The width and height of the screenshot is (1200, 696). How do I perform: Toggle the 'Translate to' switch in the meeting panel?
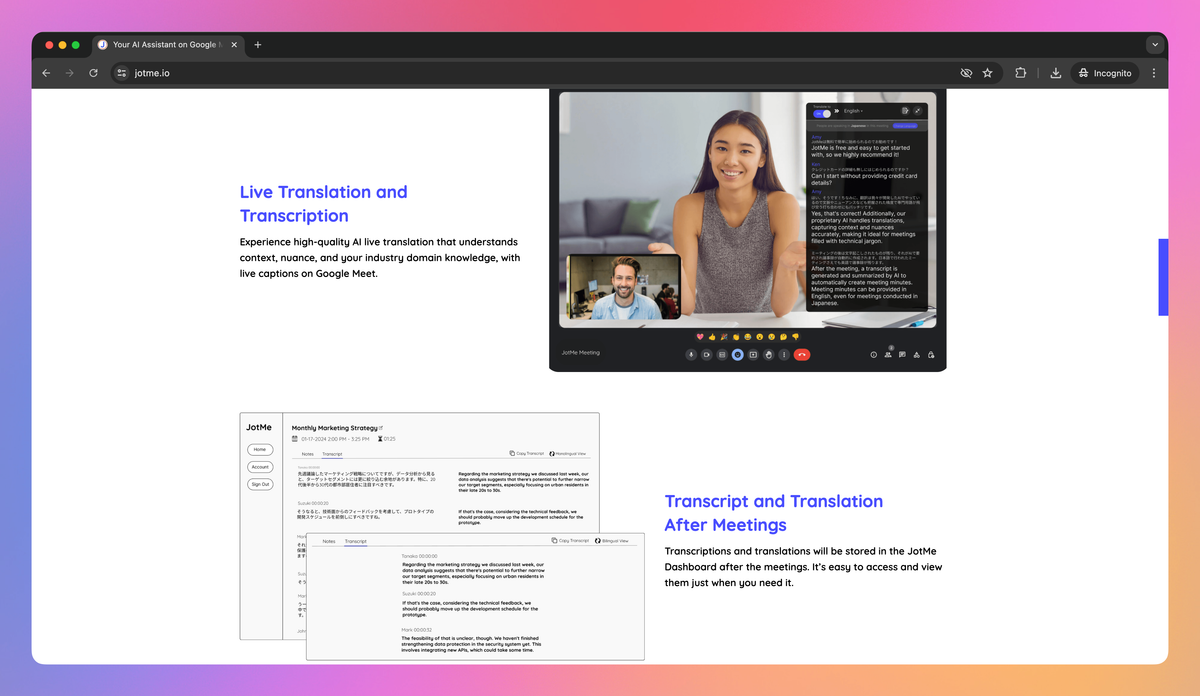click(822, 114)
